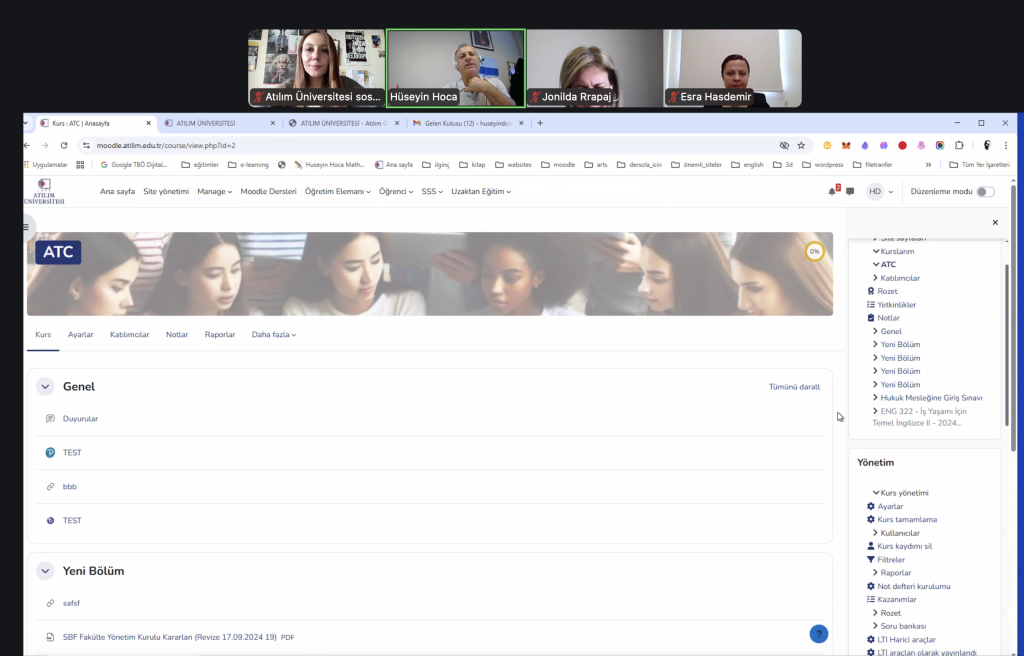Viewport: 1024px width, 656px height.
Task: Expand the Öğretim Elemanı menu
Action: click(337, 191)
